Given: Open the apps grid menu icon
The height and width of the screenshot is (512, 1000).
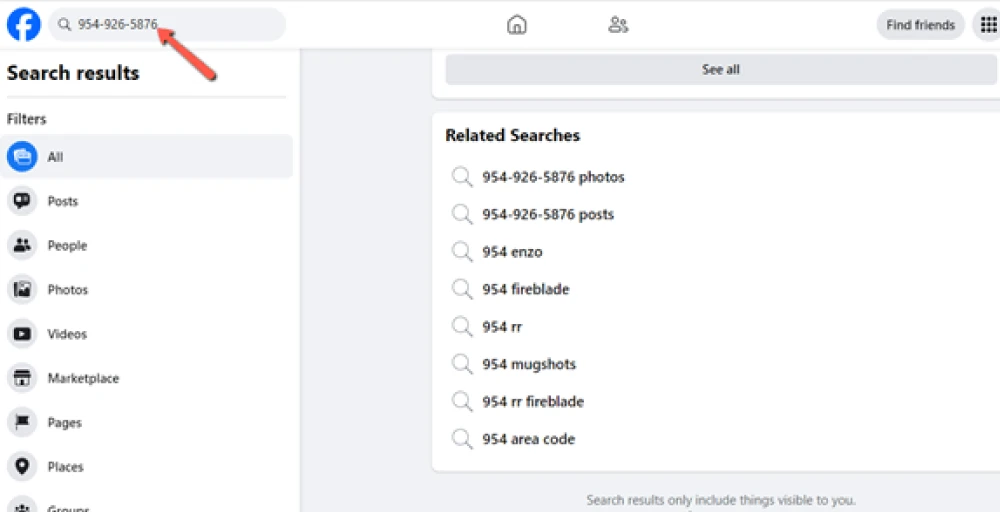Looking at the screenshot, I should [x=989, y=25].
